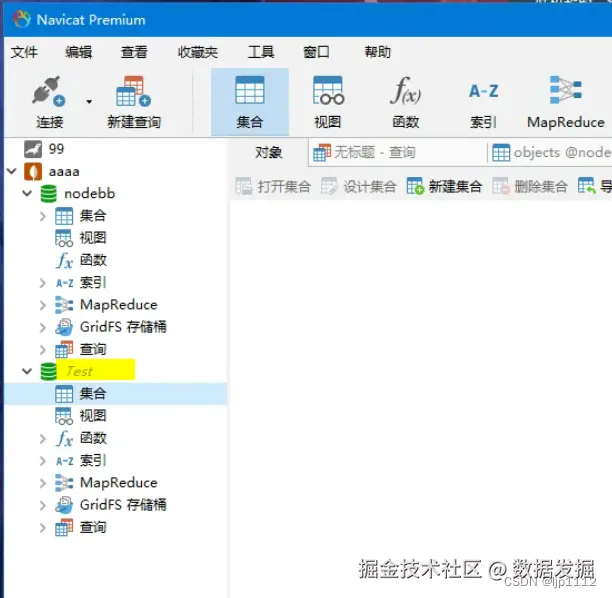
Task: Select the MapReduce toolbar icon
Action: pos(566,90)
